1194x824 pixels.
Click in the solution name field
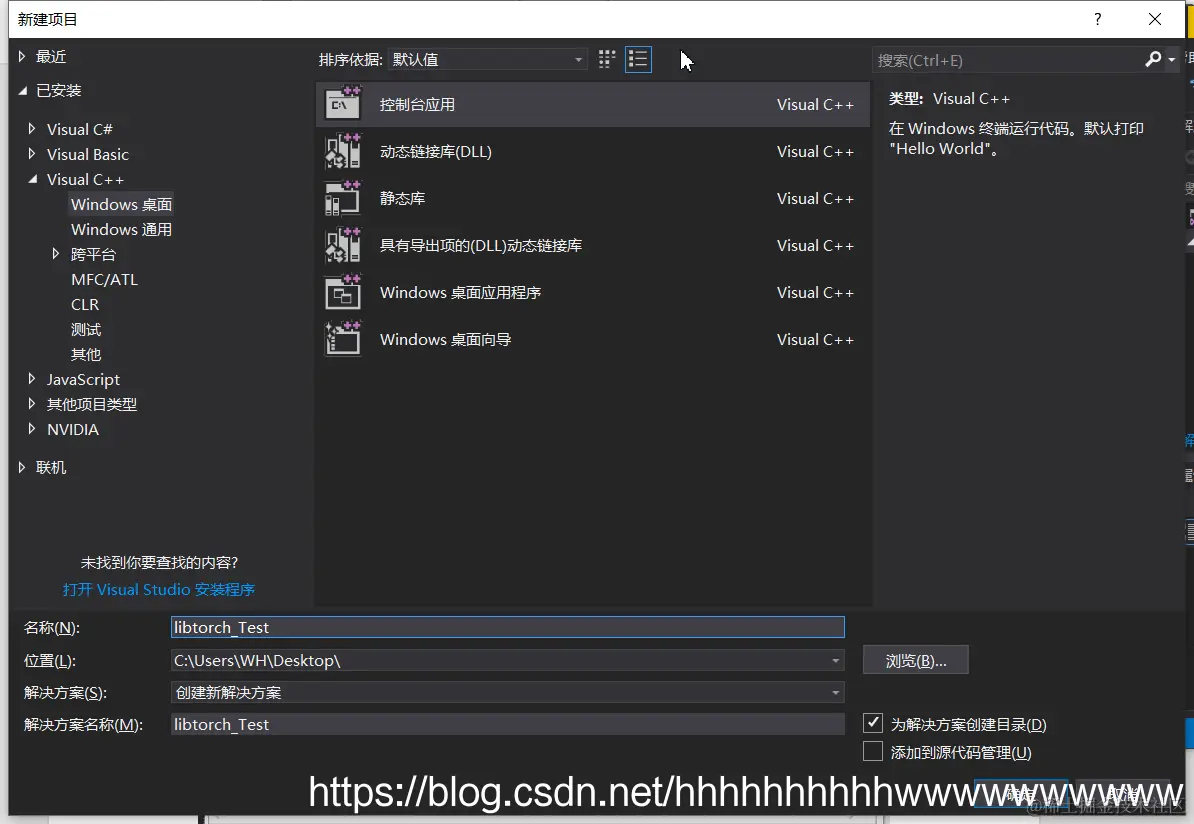(x=507, y=724)
